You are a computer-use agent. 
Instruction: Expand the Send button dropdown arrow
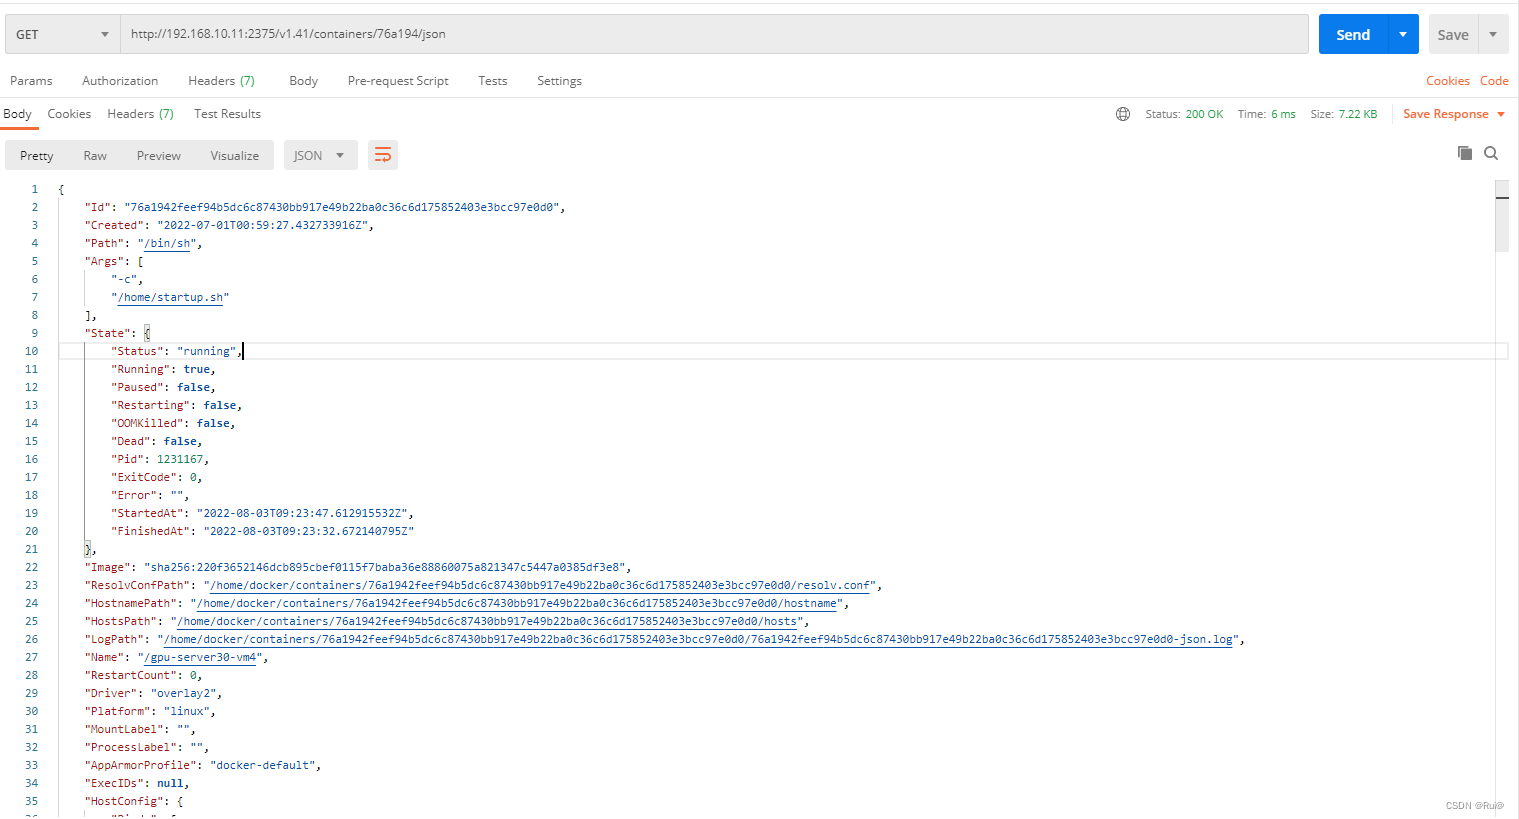click(x=1404, y=33)
